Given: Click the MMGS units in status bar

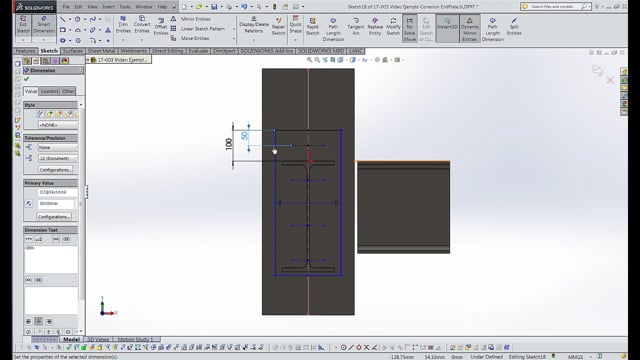Looking at the screenshot, I should pos(576,357).
